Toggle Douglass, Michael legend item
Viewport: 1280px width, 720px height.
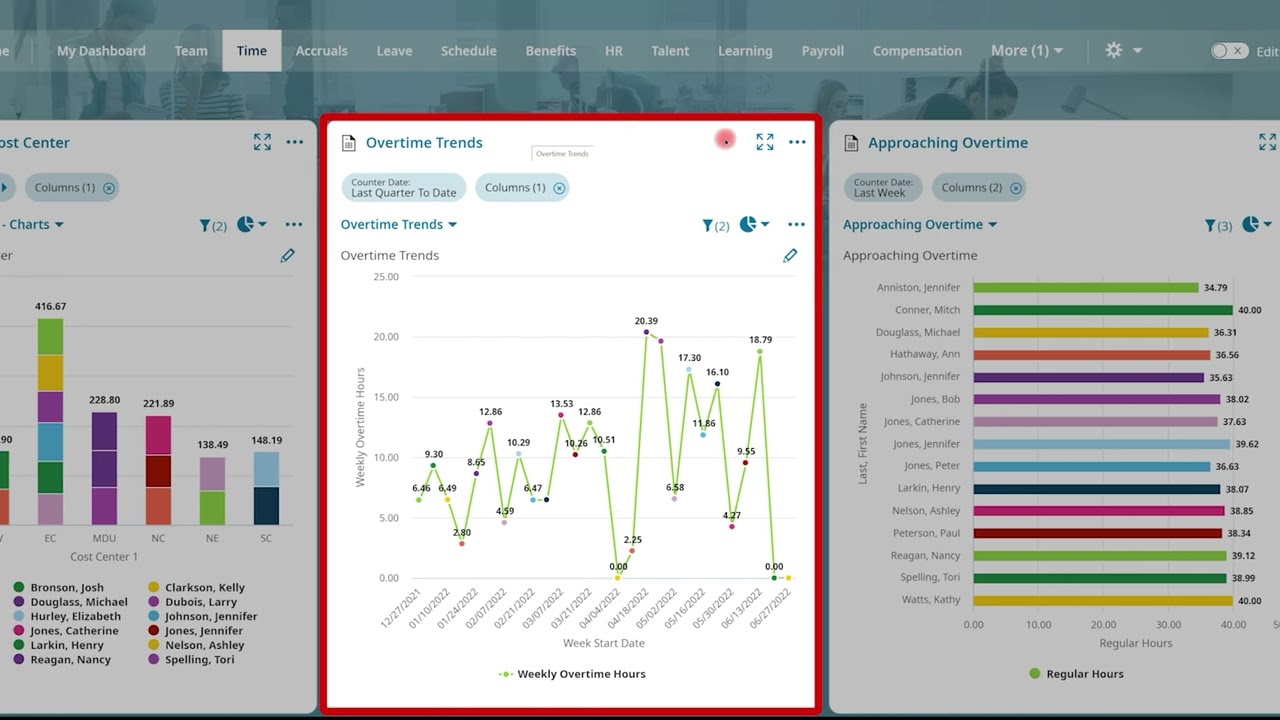(x=70, y=602)
